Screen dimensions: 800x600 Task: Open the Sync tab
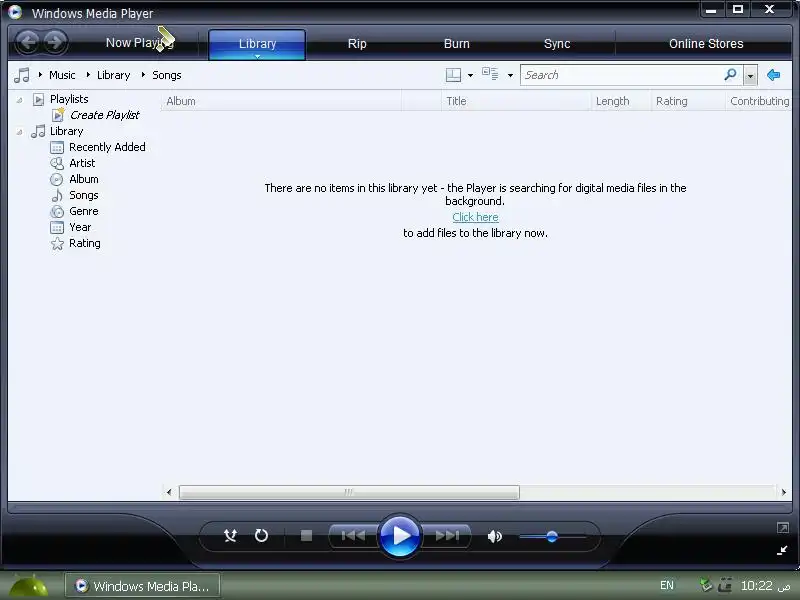coord(557,44)
